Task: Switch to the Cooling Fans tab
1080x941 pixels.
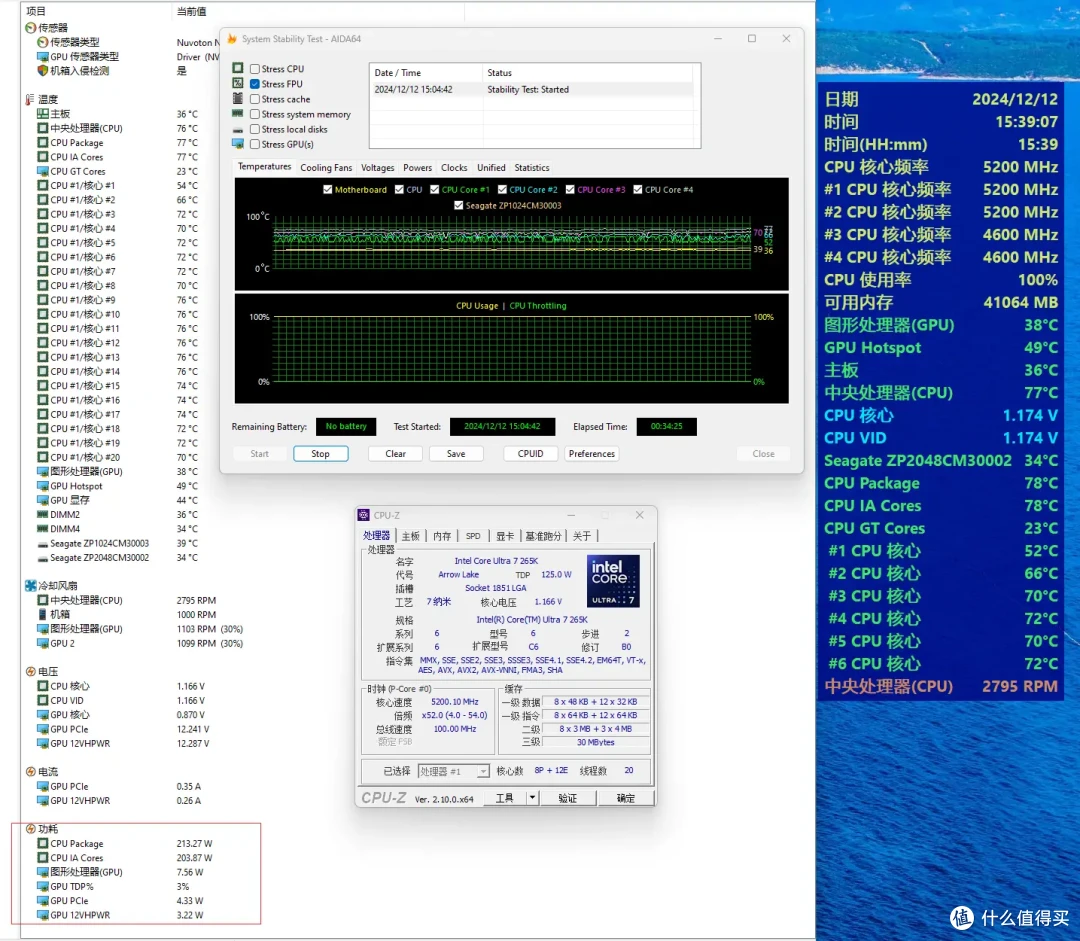Action: click(326, 167)
